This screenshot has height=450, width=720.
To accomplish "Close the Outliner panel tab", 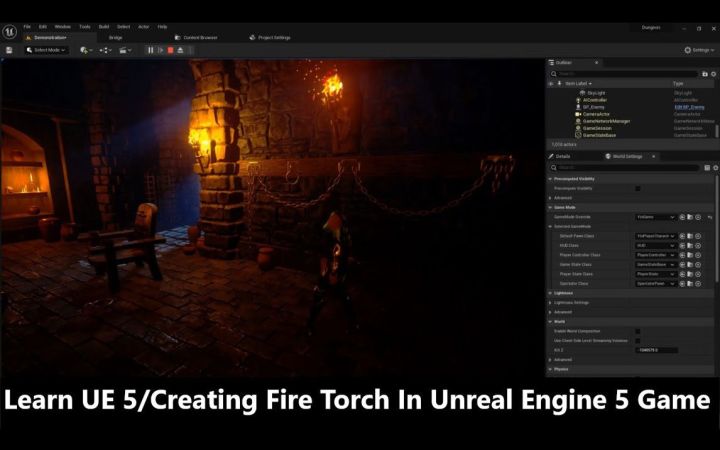I will [x=596, y=62].
